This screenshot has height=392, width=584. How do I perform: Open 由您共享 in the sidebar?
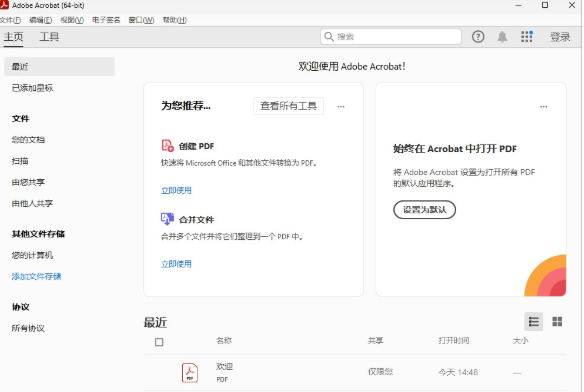[28, 182]
